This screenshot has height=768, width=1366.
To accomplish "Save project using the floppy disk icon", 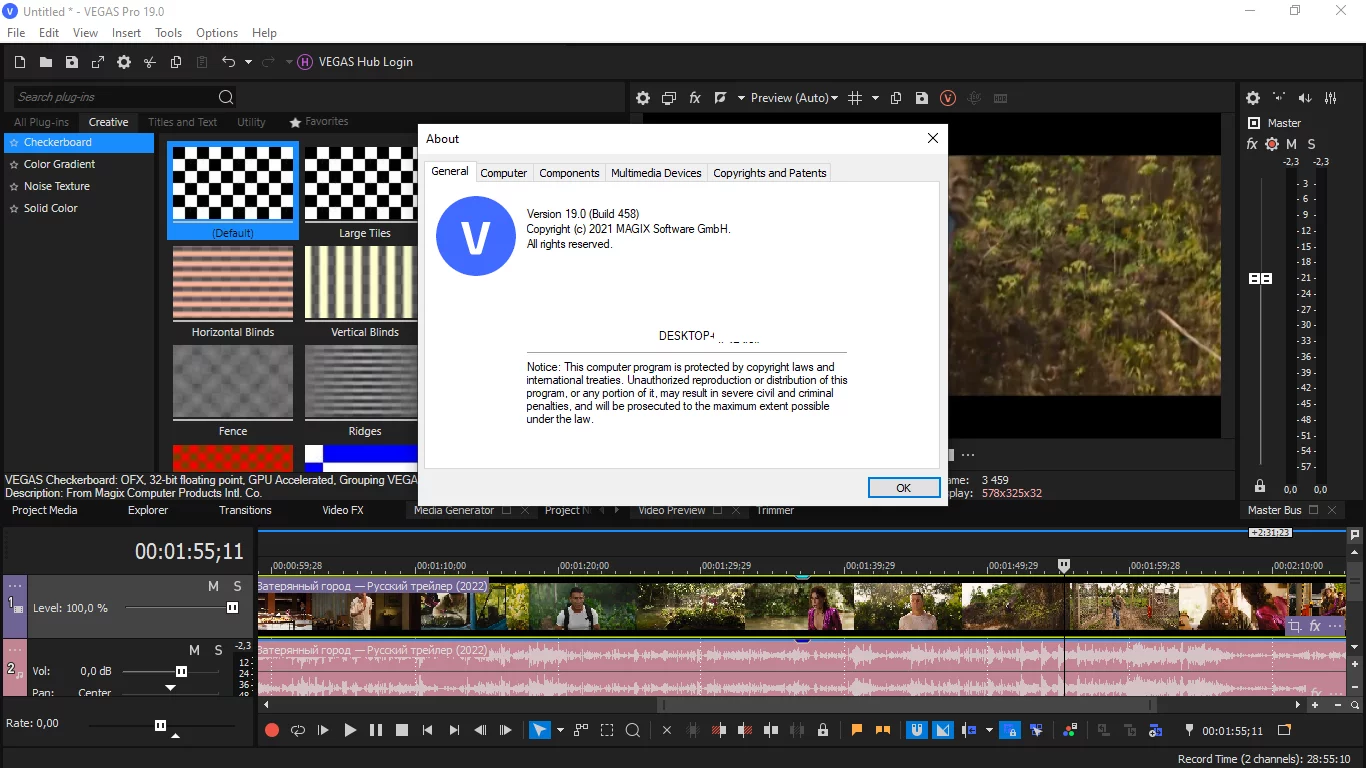I will [72, 62].
